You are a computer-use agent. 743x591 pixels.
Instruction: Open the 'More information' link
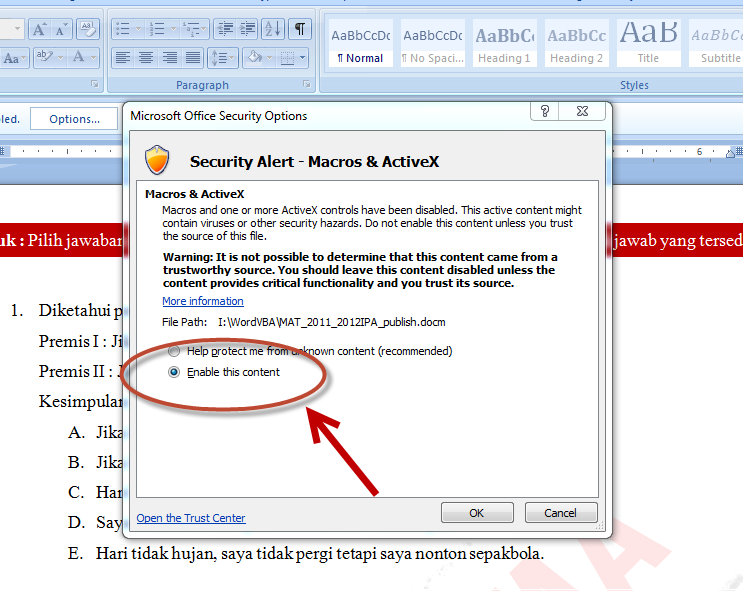[203, 301]
